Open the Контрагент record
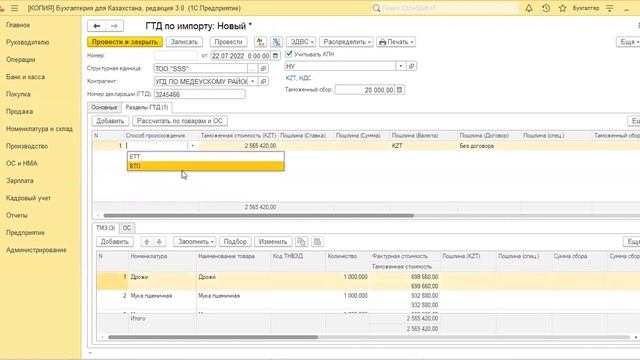 [263, 82]
